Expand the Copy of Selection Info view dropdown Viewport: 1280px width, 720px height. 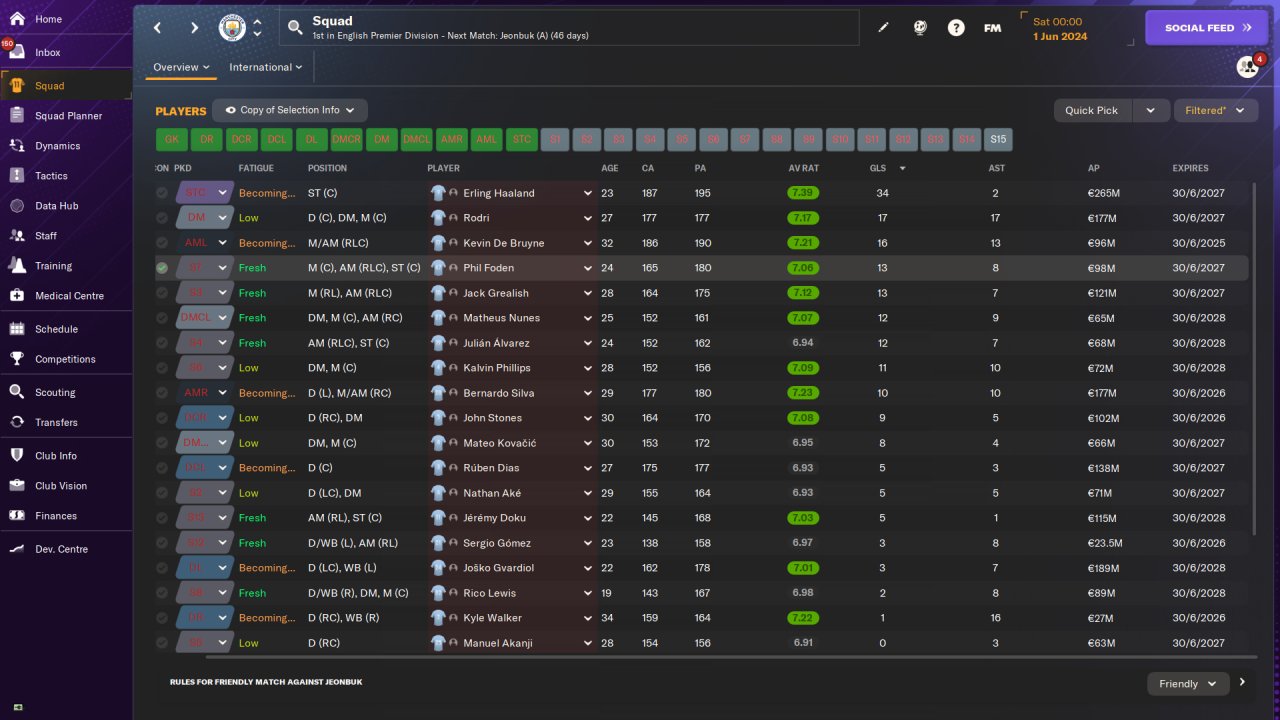[x=290, y=110]
